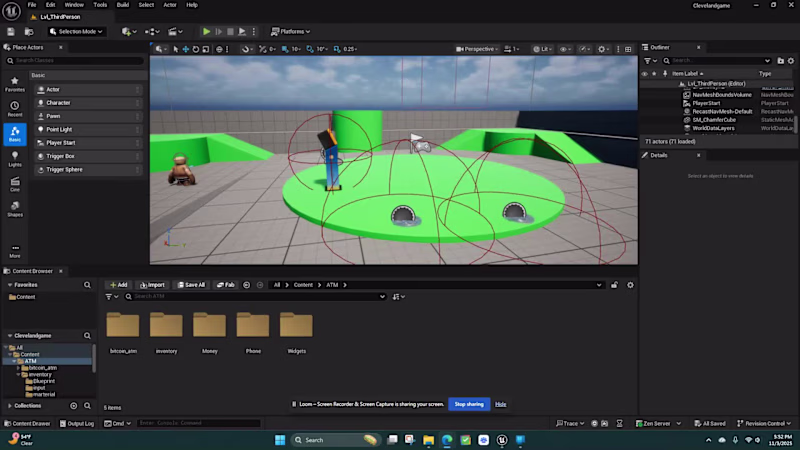Image resolution: width=800 pixels, height=450 pixels.
Task: Toggle the Outliner visibility eye column
Action: pos(645,73)
